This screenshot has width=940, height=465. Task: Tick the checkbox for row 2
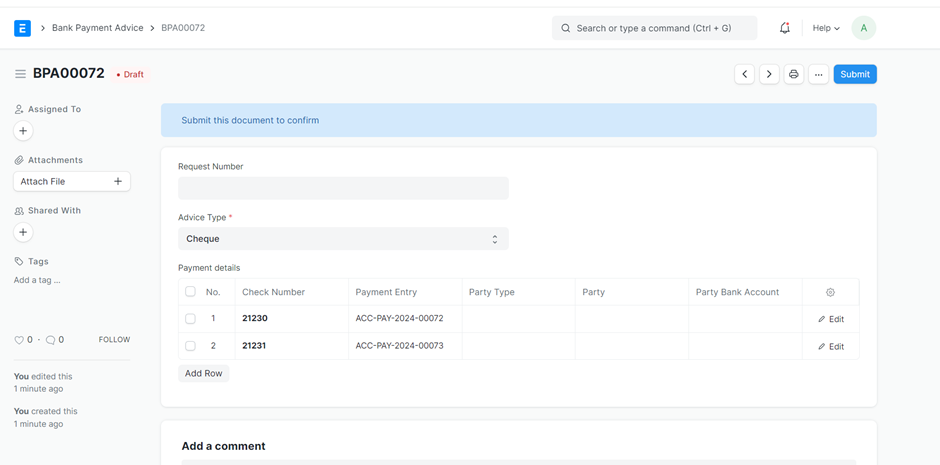[x=190, y=346]
